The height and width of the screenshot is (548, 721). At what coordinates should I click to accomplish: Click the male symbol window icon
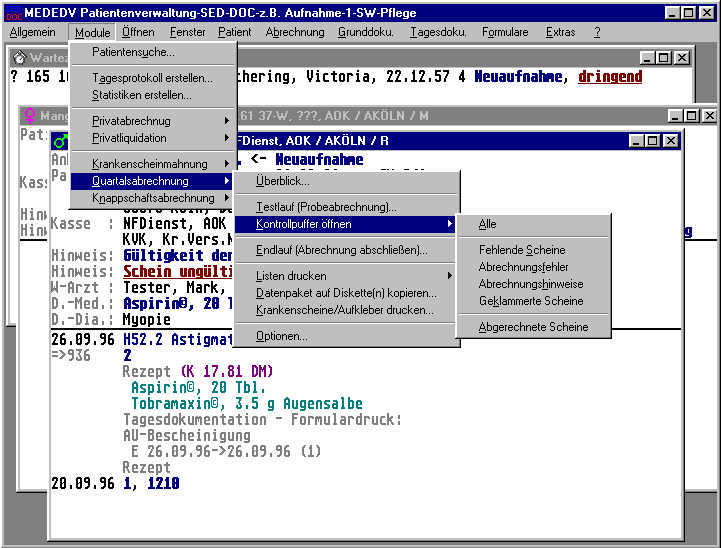(60, 141)
